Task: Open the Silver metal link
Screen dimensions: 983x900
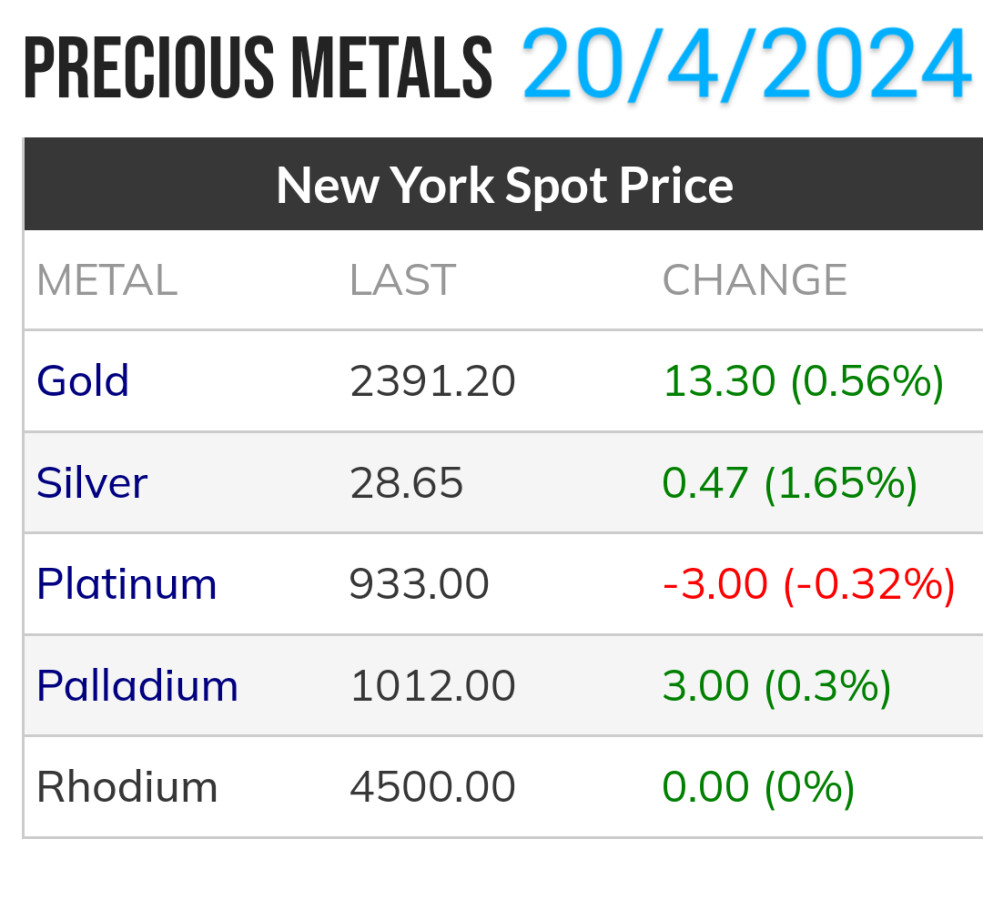Action: click(92, 483)
